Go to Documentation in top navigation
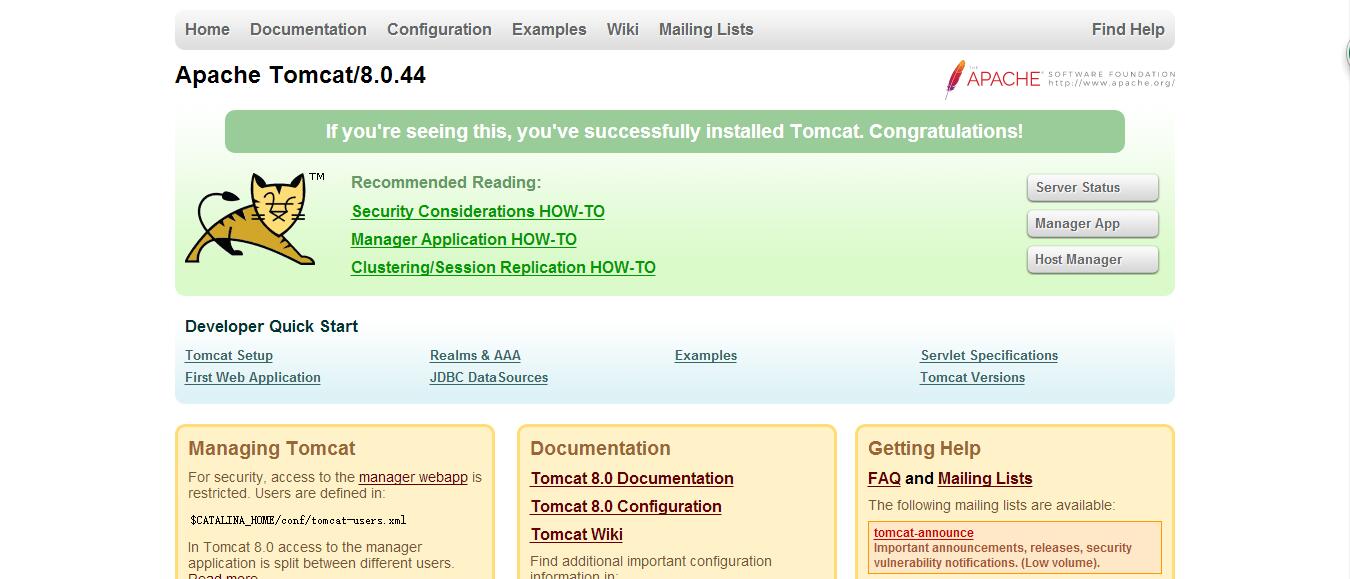 pyautogui.click(x=308, y=30)
